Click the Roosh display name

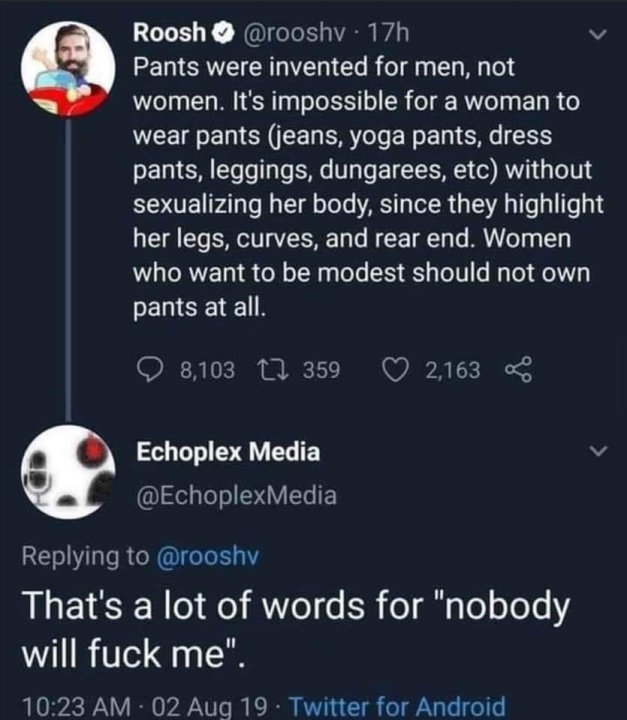[x=167, y=34]
